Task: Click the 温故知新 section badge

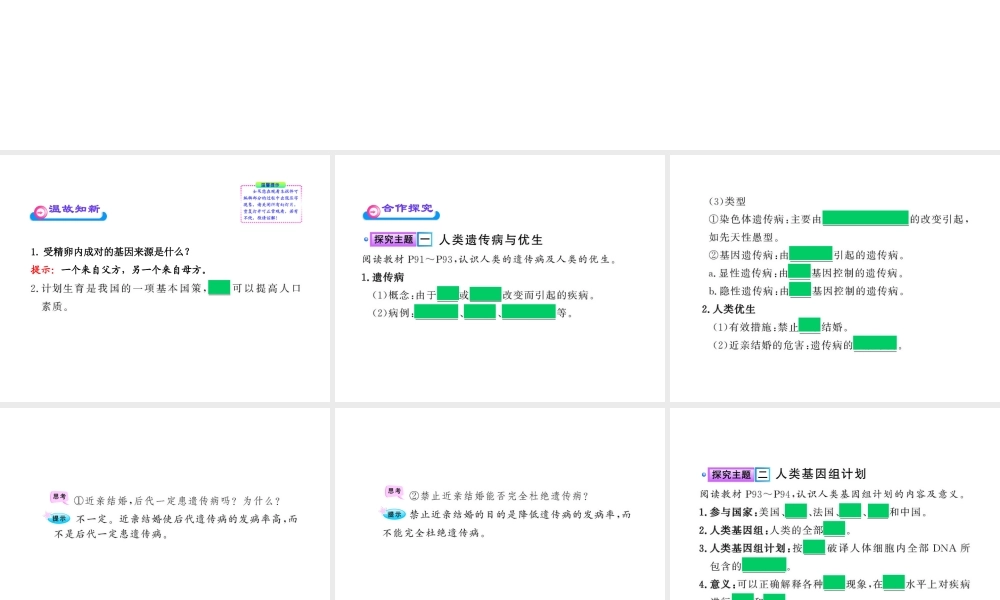Action: click(x=68, y=212)
